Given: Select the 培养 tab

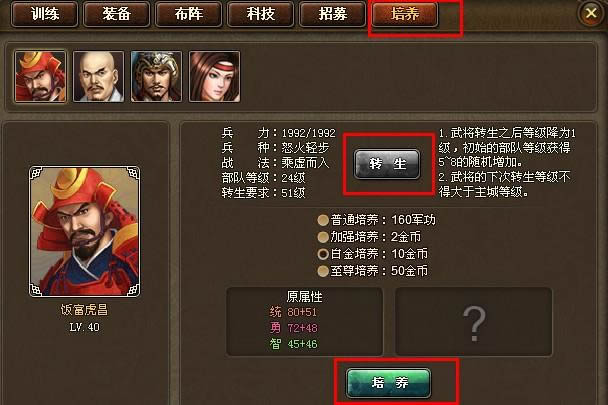Looking at the screenshot, I should pyautogui.click(x=404, y=14).
